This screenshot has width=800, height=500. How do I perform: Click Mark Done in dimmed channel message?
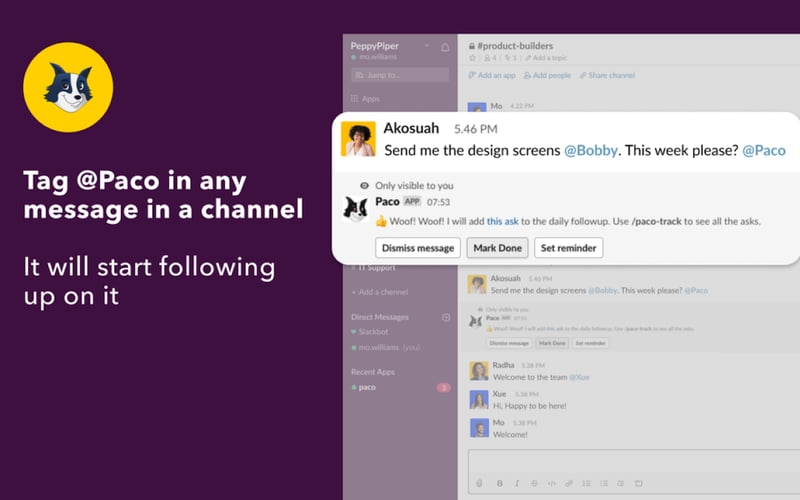552,343
